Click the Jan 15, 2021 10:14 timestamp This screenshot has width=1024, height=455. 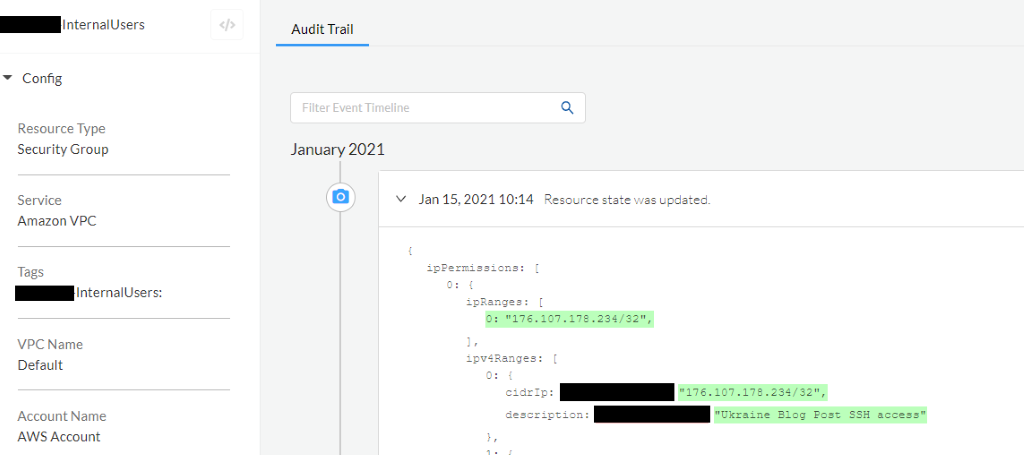point(475,199)
